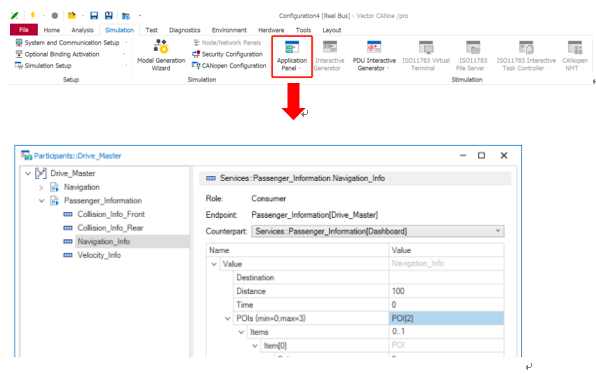Click the Value column header
The image size is (596, 375).
(x=447, y=250)
